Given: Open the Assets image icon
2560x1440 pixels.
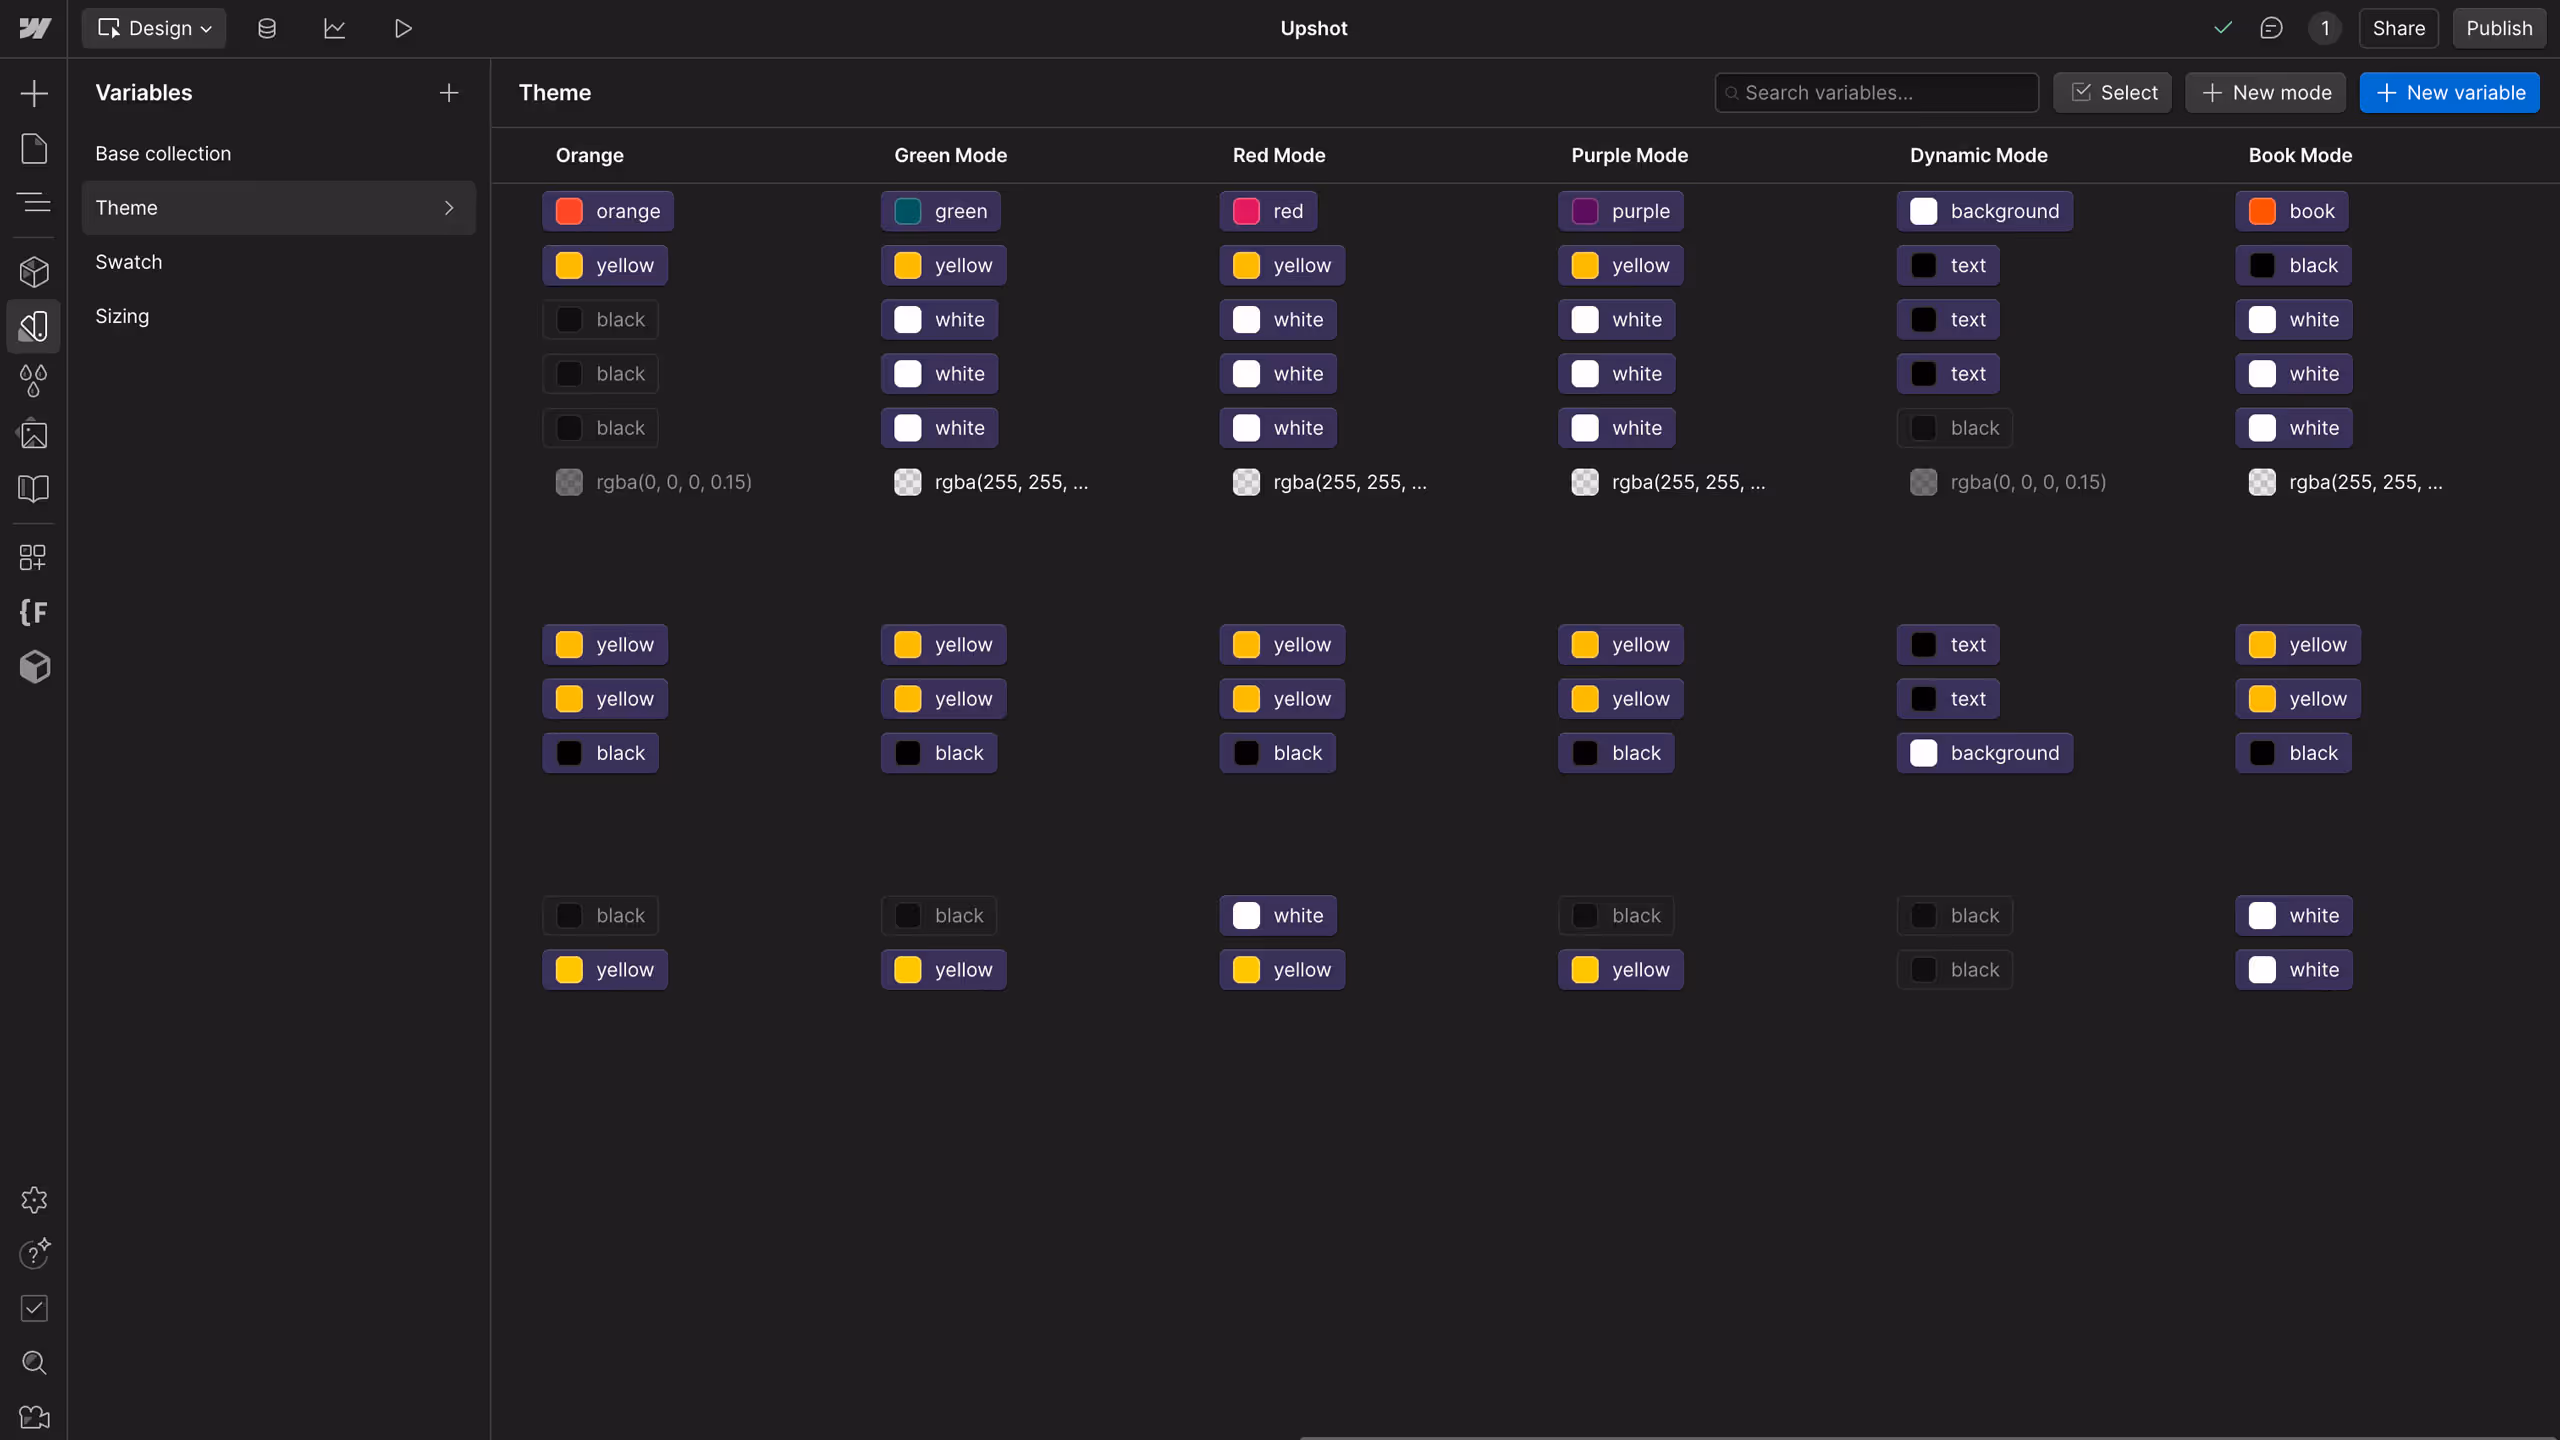Looking at the screenshot, I should click(x=34, y=435).
